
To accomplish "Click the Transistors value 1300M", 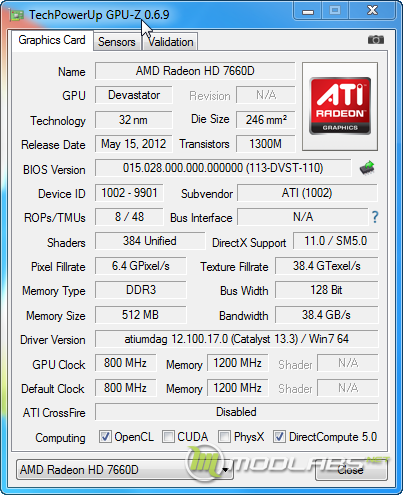I will (x=266, y=144).
